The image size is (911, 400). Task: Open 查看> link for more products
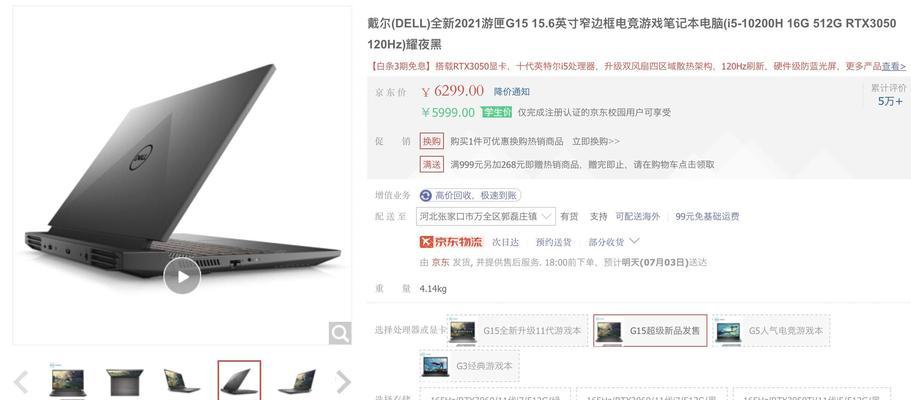coord(894,66)
